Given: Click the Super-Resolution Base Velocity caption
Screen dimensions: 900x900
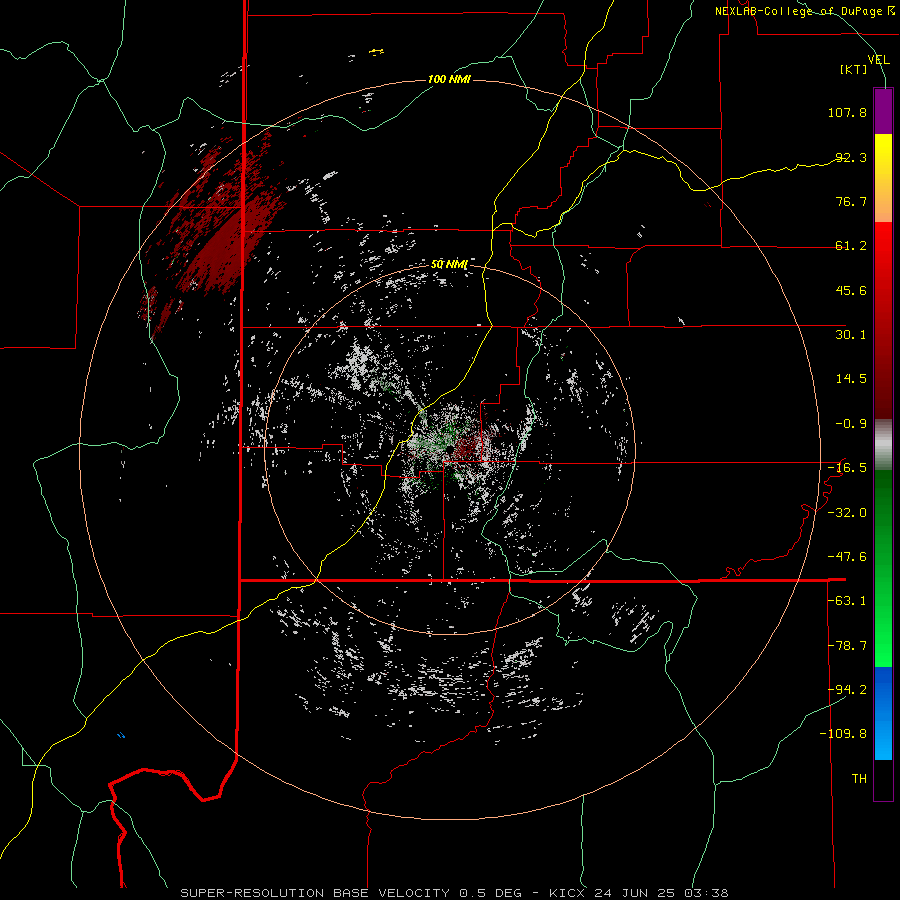Looking at the screenshot, I should tap(454, 893).
